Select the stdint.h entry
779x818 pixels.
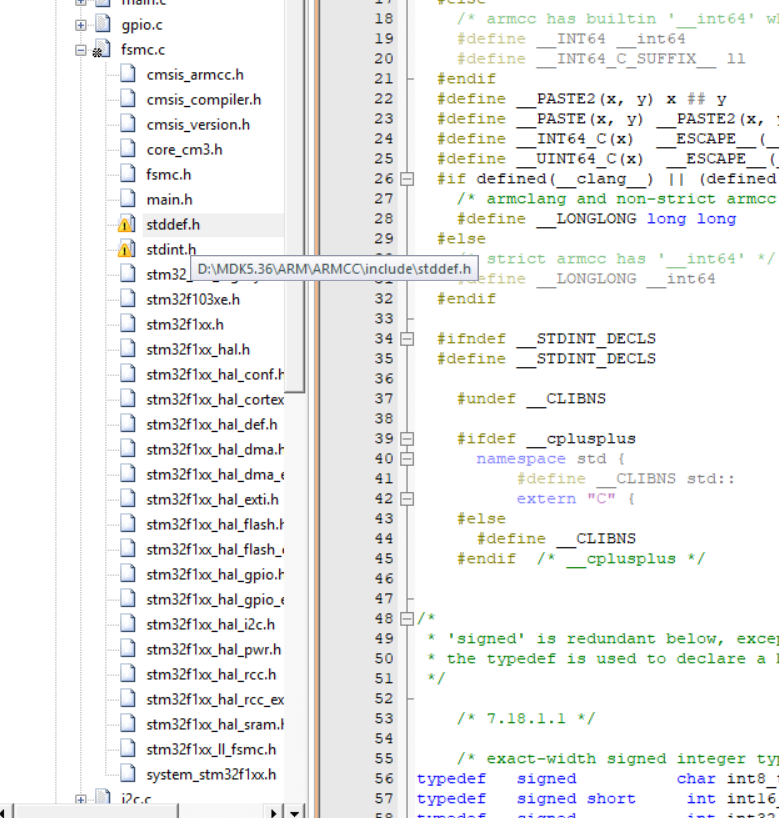[171, 249]
